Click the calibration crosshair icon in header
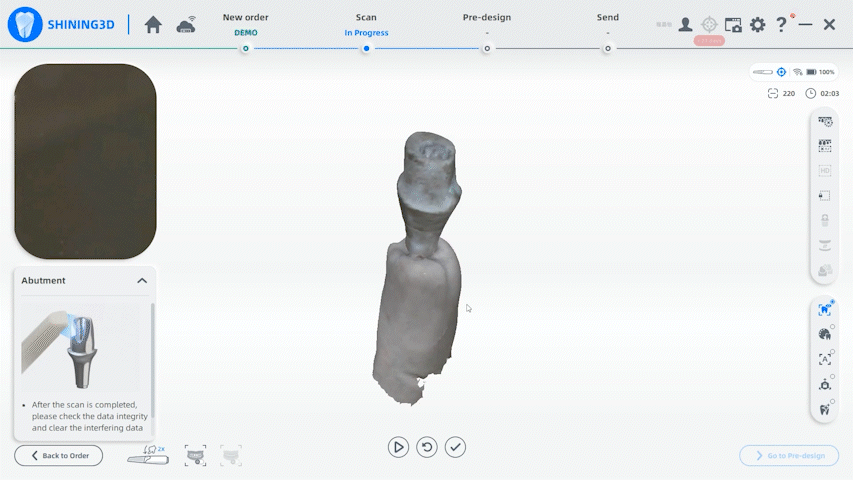The height and width of the screenshot is (480, 854). pos(709,25)
